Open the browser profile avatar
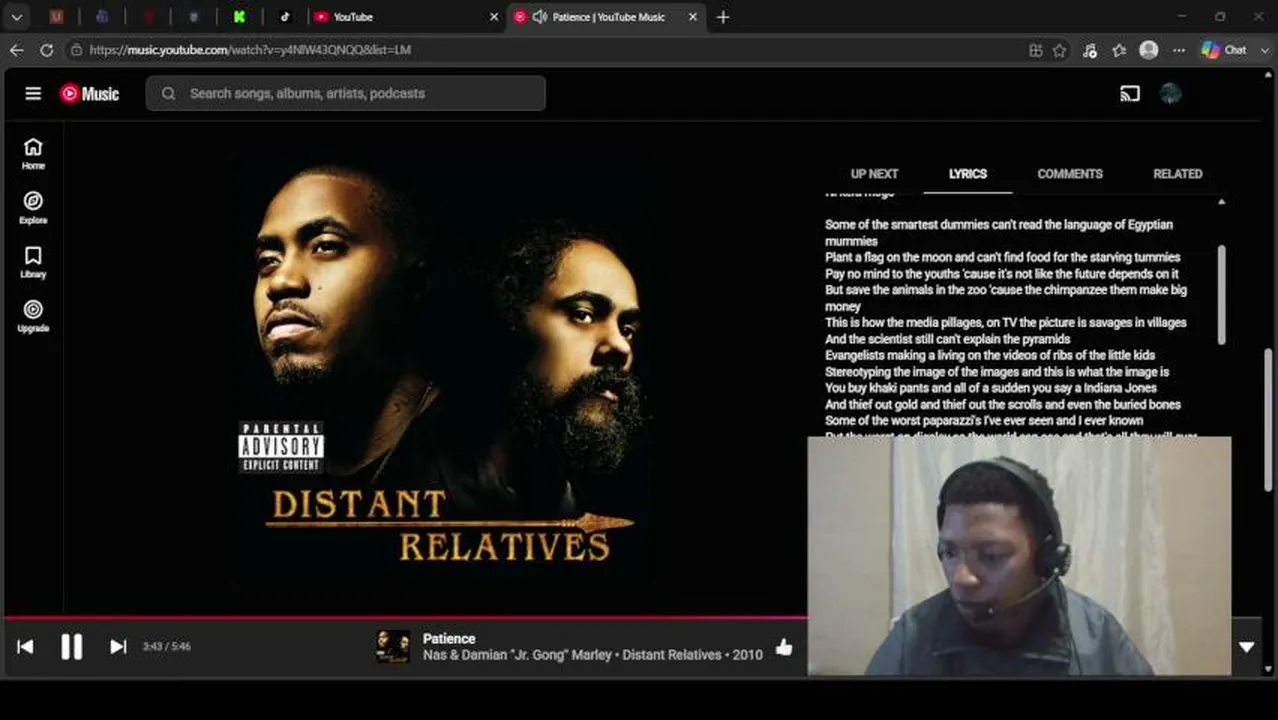1278x720 pixels. pyautogui.click(x=1149, y=50)
